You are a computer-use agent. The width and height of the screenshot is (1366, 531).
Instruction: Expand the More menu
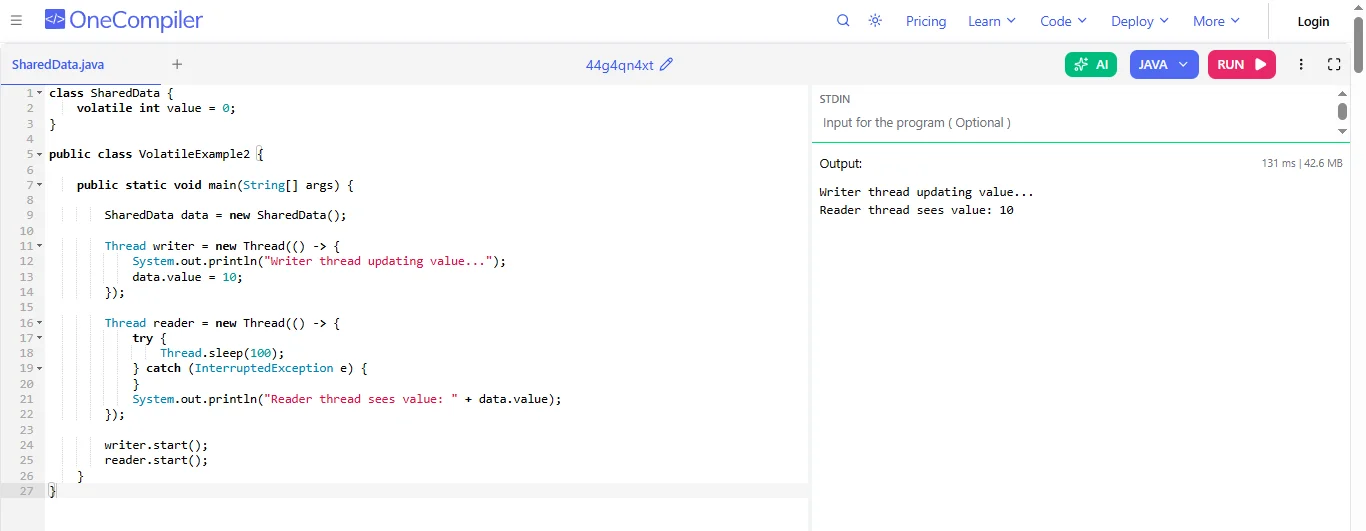click(1217, 21)
